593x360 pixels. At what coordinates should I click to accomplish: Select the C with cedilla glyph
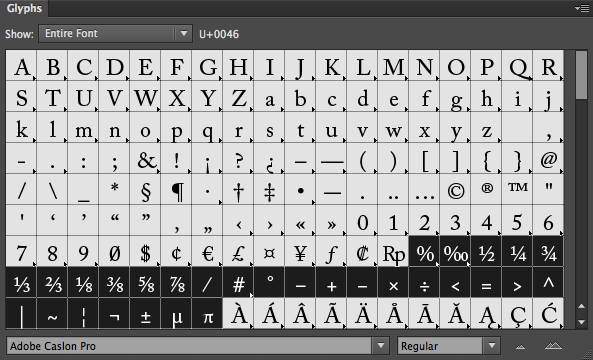[x=518, y=313]
